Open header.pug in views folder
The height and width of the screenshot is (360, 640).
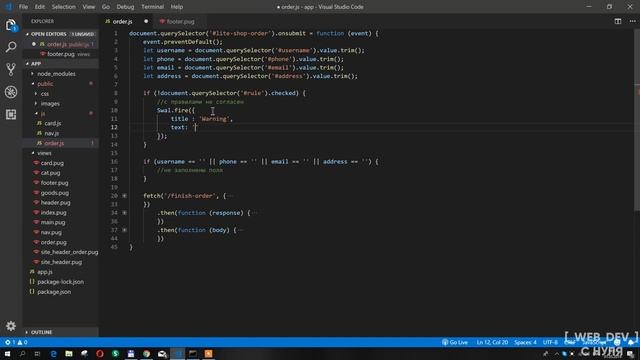coord(55,202)
